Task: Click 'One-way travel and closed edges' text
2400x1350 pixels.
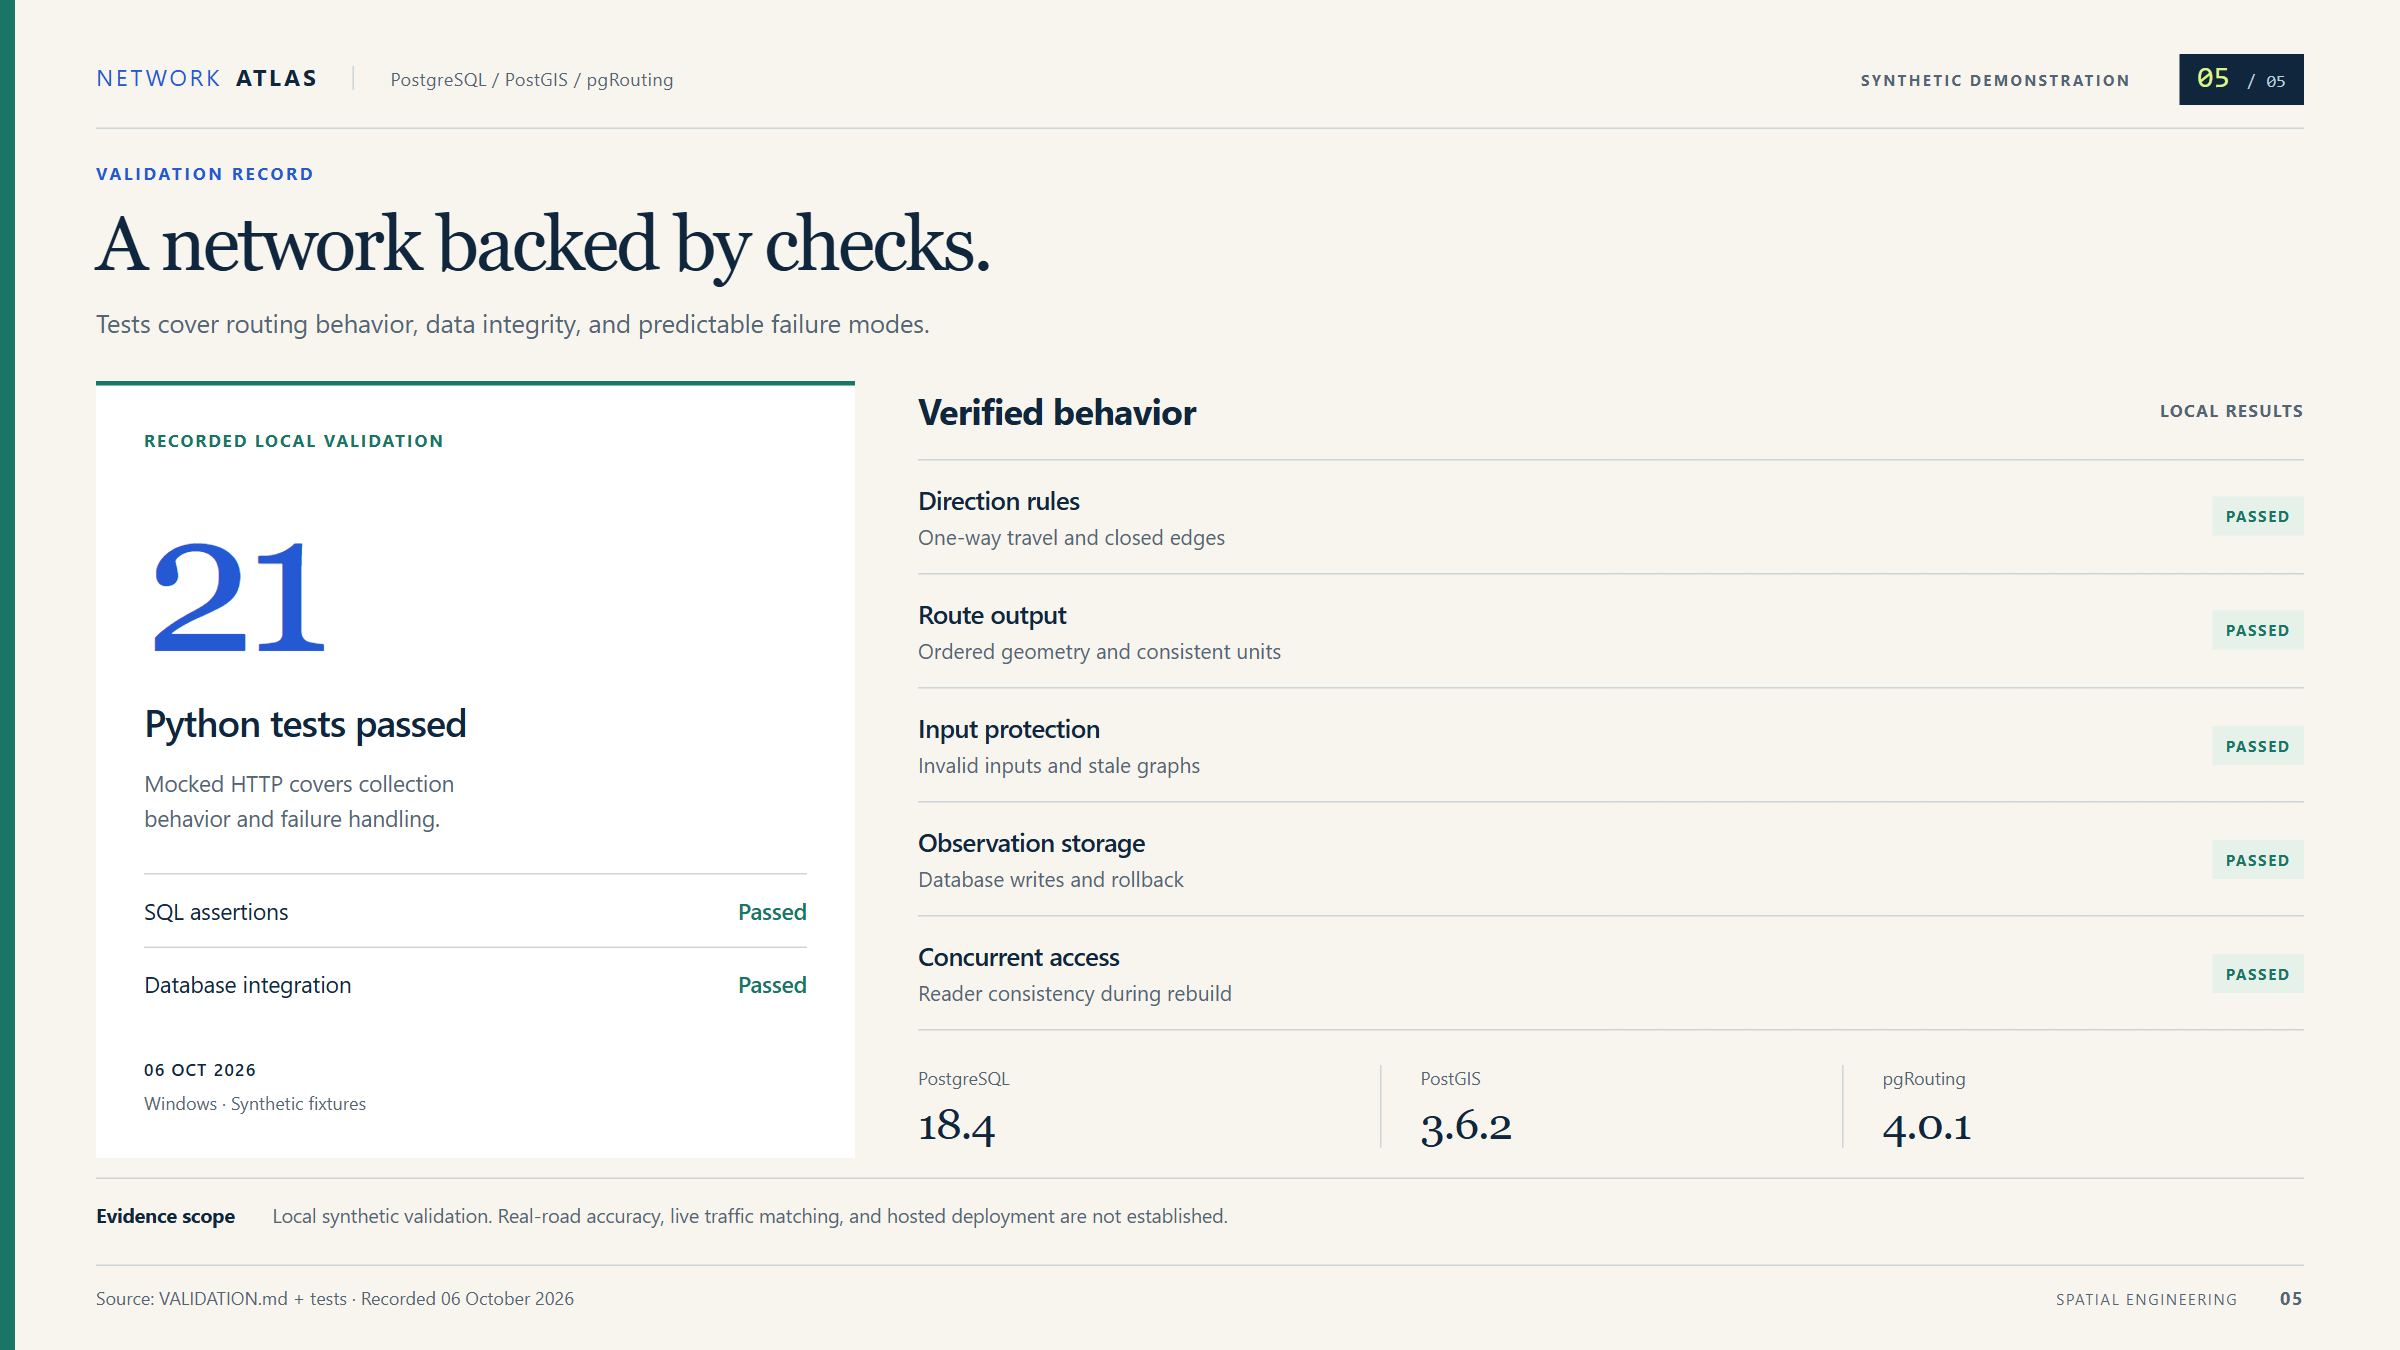Action: tap(1071, 538)
